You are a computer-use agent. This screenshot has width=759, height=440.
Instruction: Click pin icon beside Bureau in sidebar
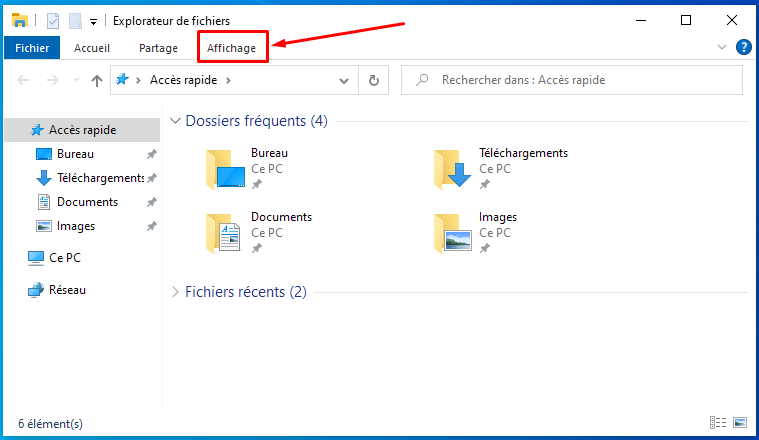click(x=152, y=154)
